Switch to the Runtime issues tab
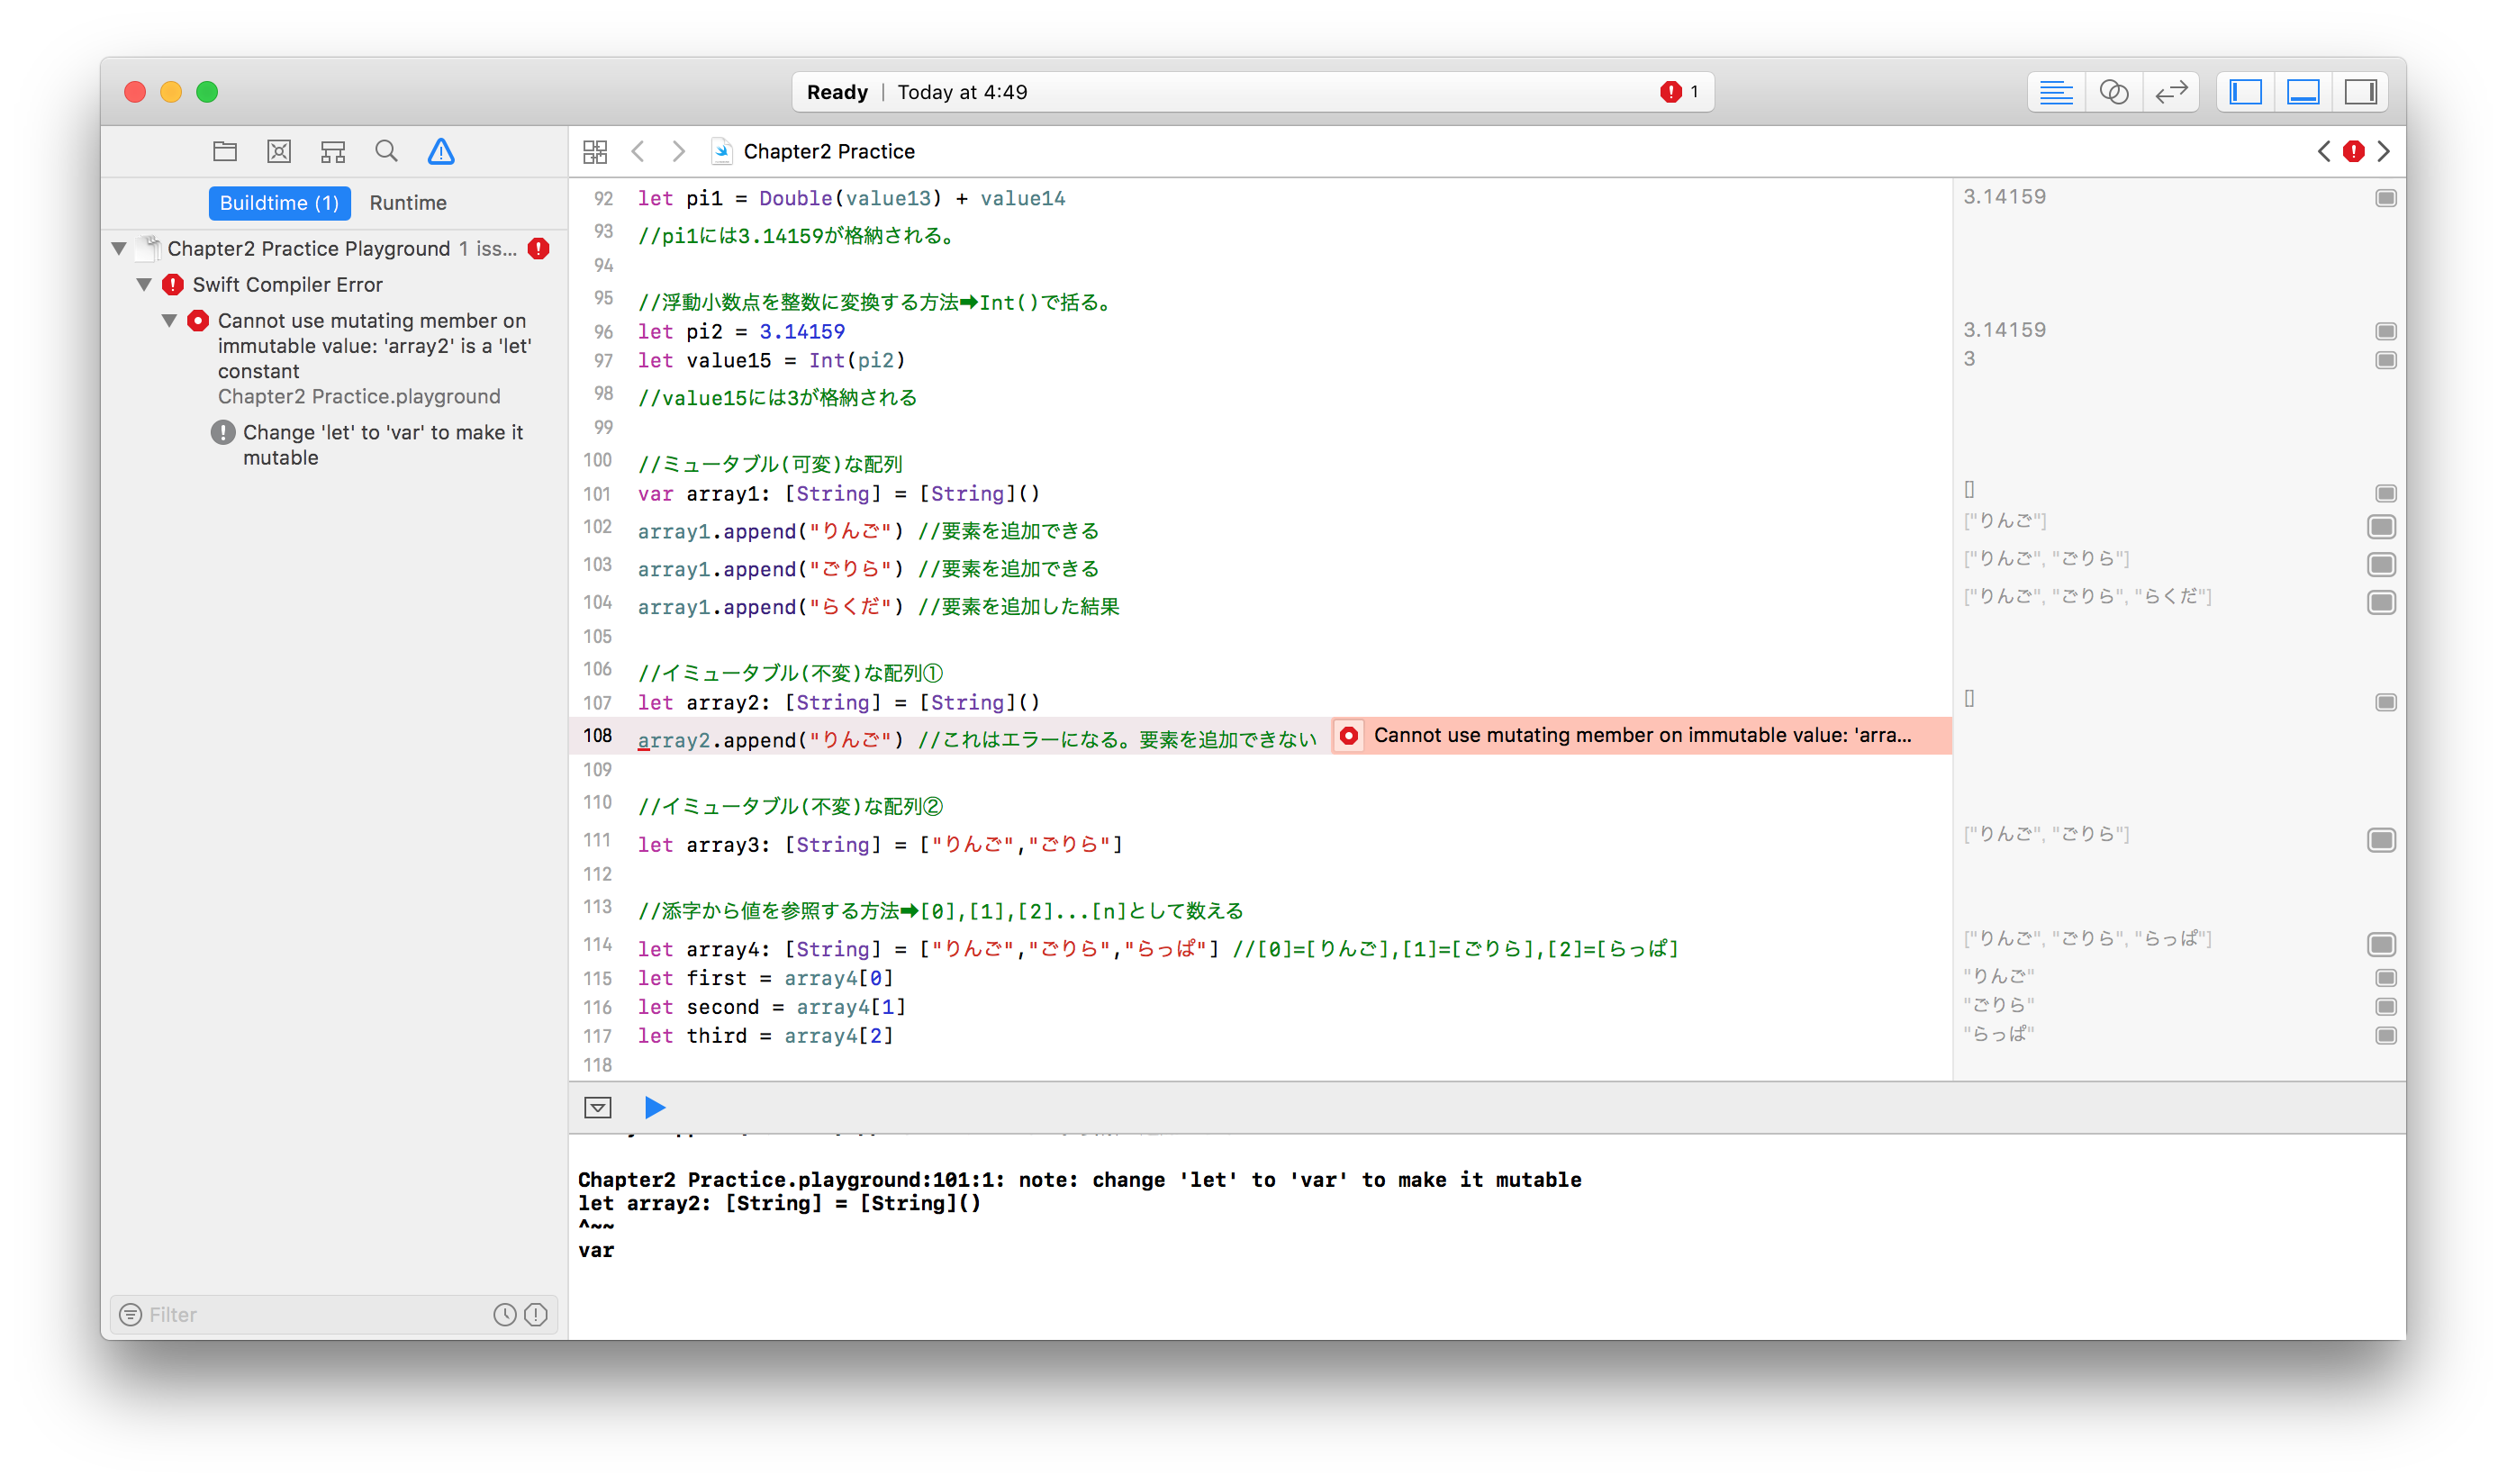This screenshot has height=1484, width=2507. pyautogui.click(x=408, y=203)
